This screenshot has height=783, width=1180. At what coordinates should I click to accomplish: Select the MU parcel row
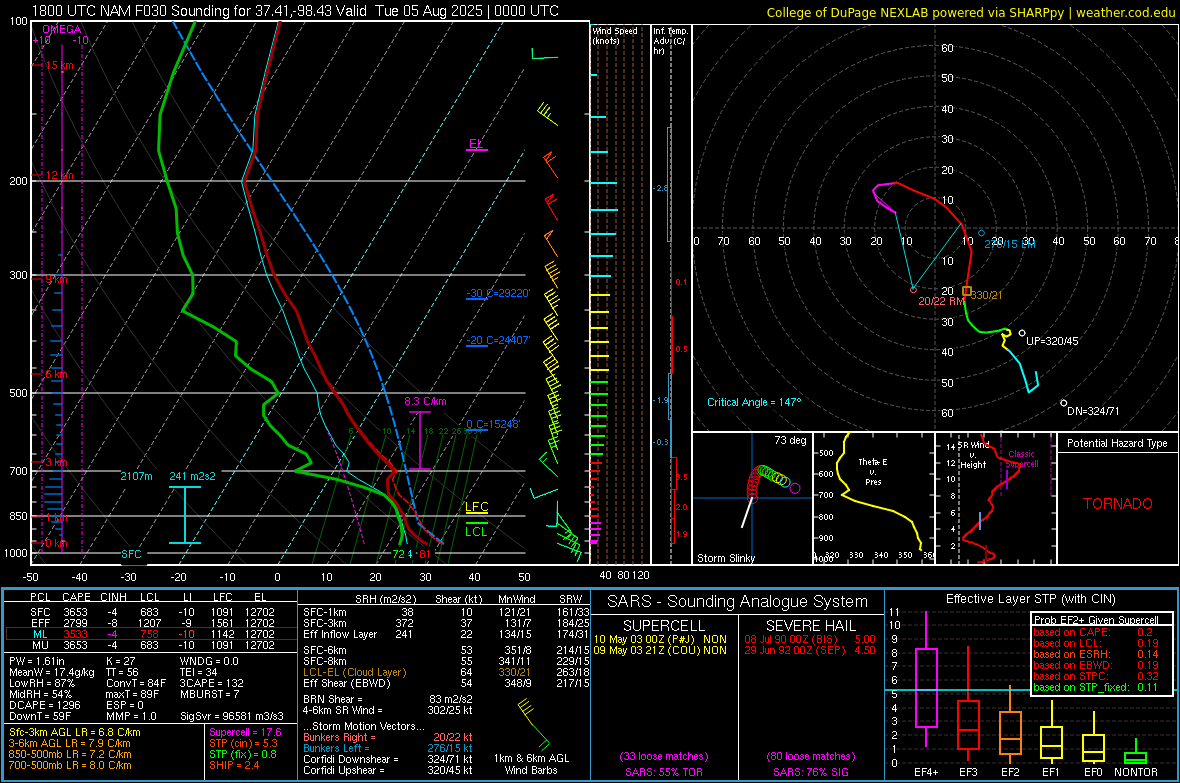(x=151, y=645)
